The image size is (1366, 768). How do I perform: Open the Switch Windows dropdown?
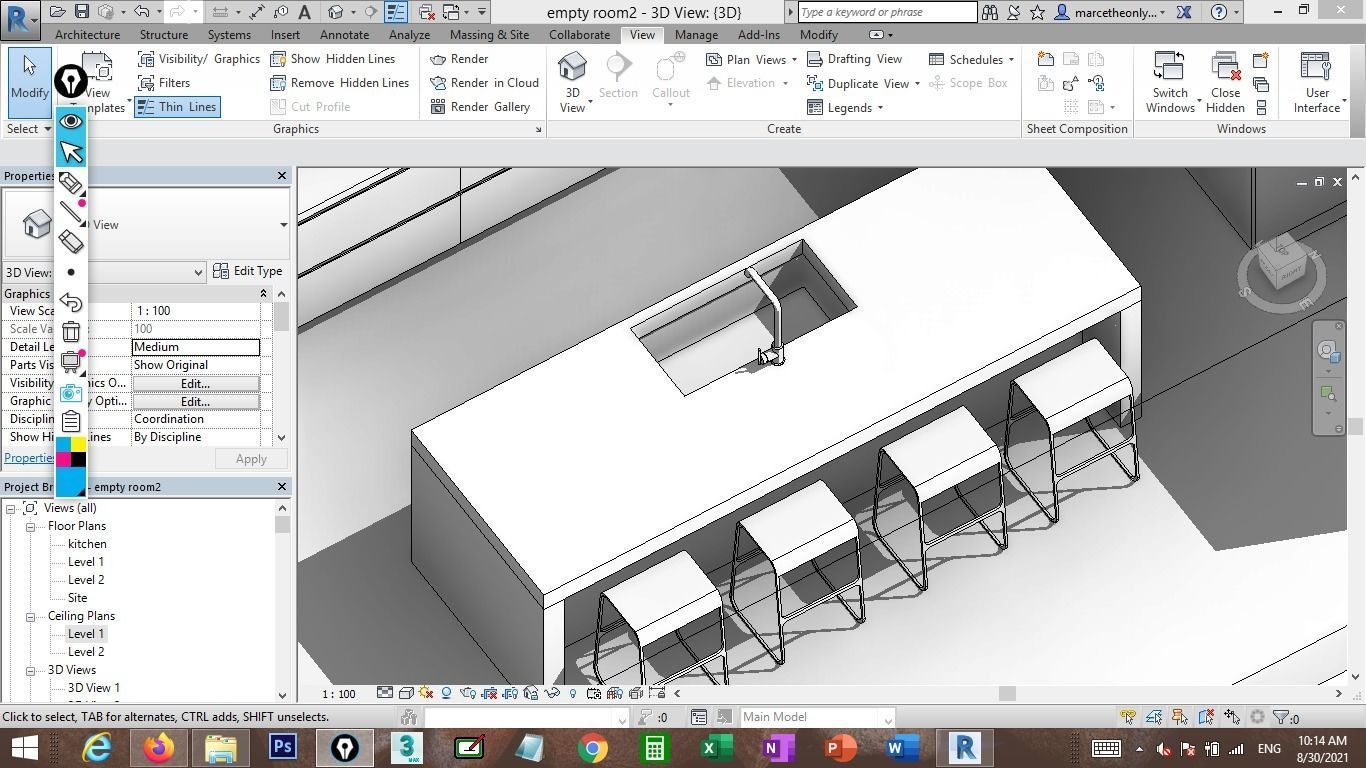[x=1170, y=83]
